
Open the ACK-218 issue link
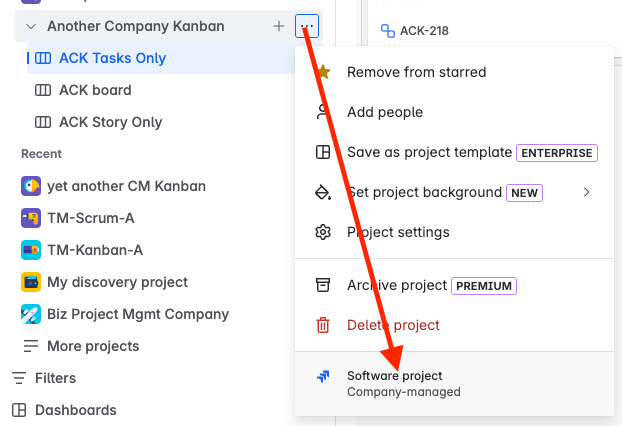click(x=424, y=31)
